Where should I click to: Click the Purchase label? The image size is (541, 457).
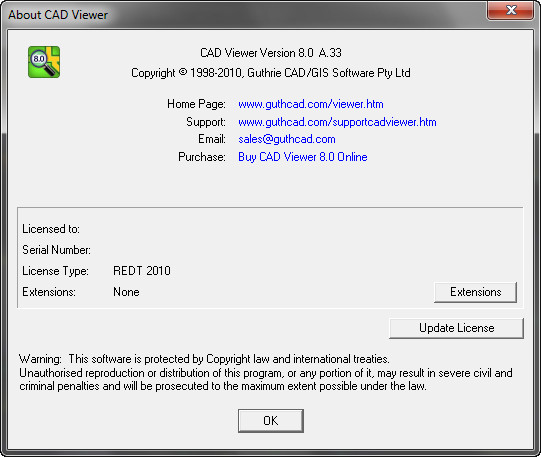tap(201, 157)
